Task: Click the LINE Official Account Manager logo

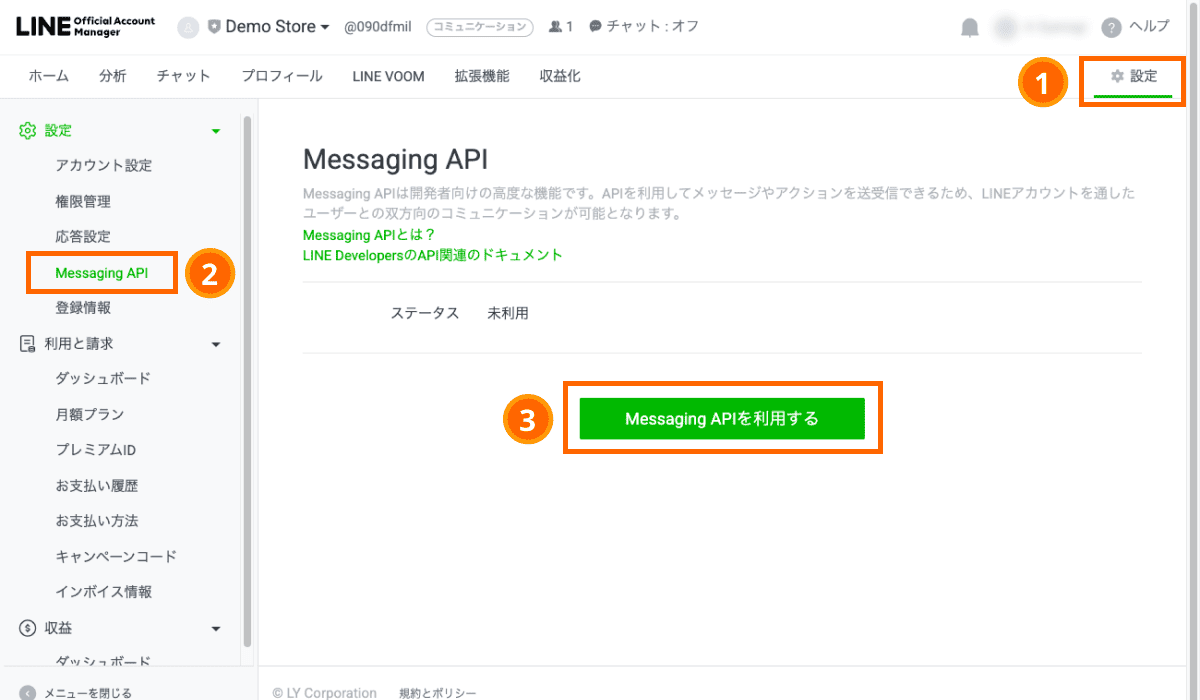Action: point(85,27)
